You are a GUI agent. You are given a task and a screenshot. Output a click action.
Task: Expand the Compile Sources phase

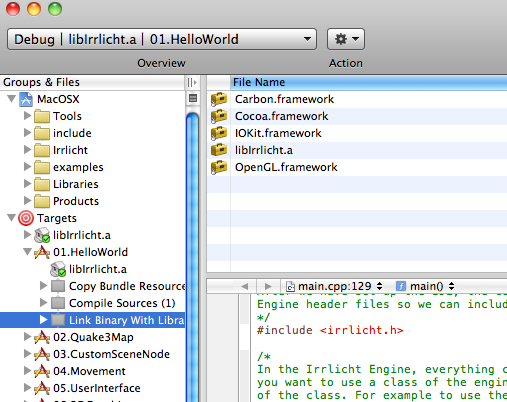(43, 303)
